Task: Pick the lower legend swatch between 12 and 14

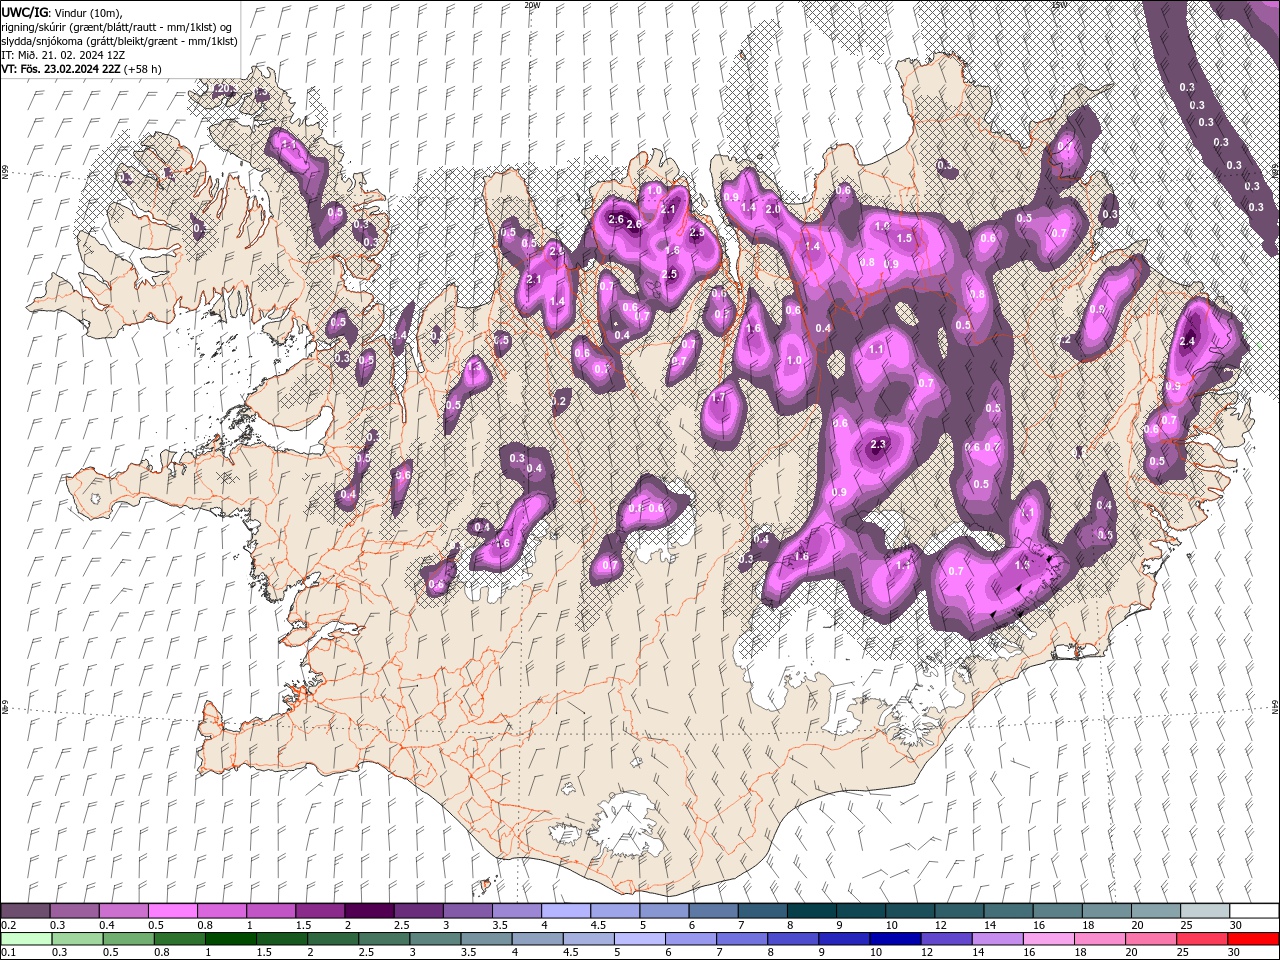Action: (945, 939)
